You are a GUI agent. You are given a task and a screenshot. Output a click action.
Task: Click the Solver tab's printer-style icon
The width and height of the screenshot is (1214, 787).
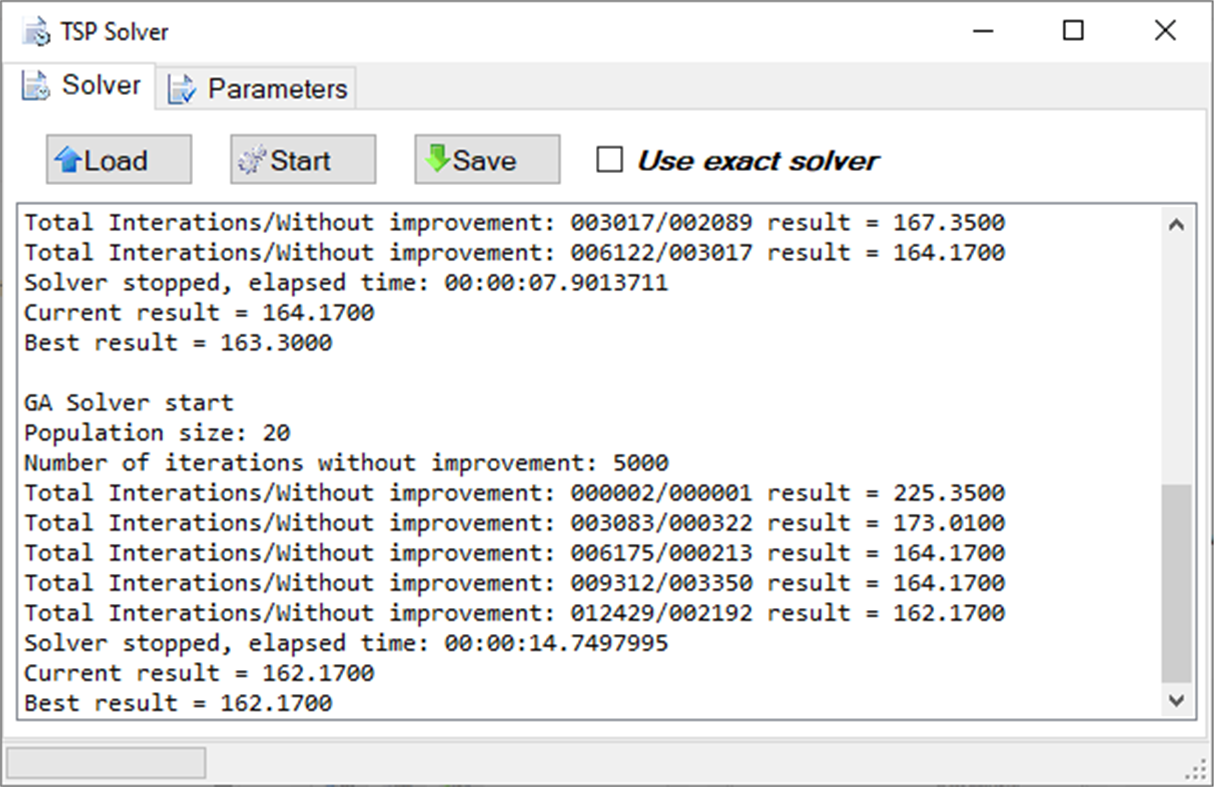[33, 85]
